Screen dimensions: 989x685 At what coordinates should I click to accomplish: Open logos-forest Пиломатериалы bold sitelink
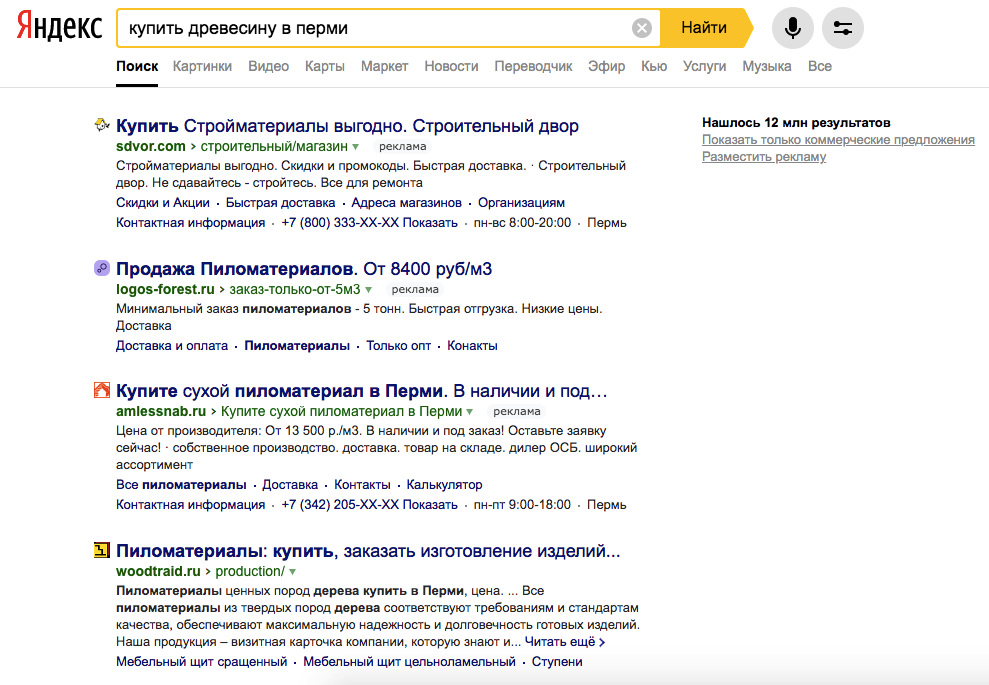coord(296,346)
